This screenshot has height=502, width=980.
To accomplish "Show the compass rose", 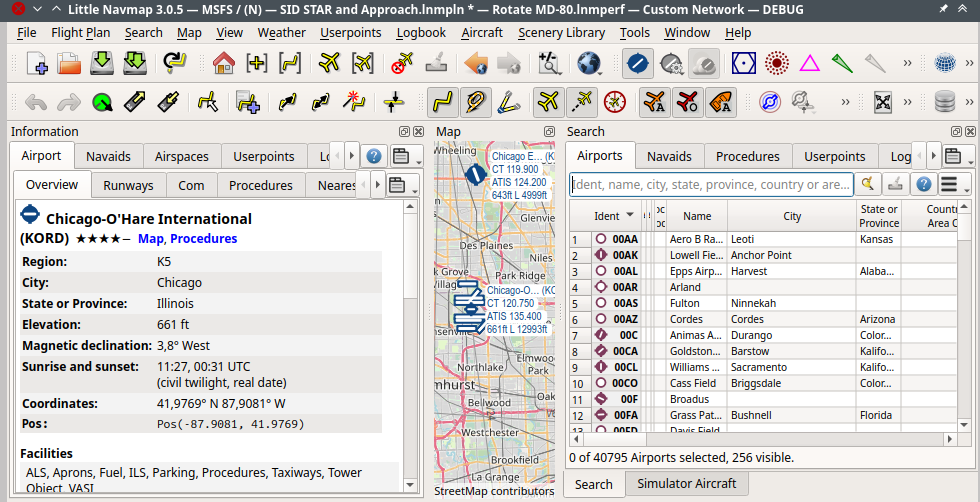I will pyautogui.click(x=615, y=102).
